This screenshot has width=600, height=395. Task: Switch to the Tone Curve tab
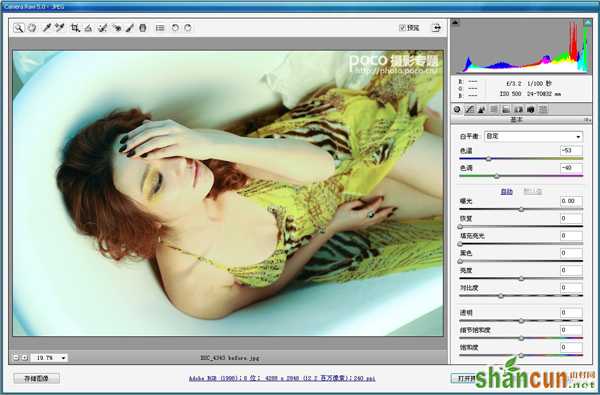470,109
